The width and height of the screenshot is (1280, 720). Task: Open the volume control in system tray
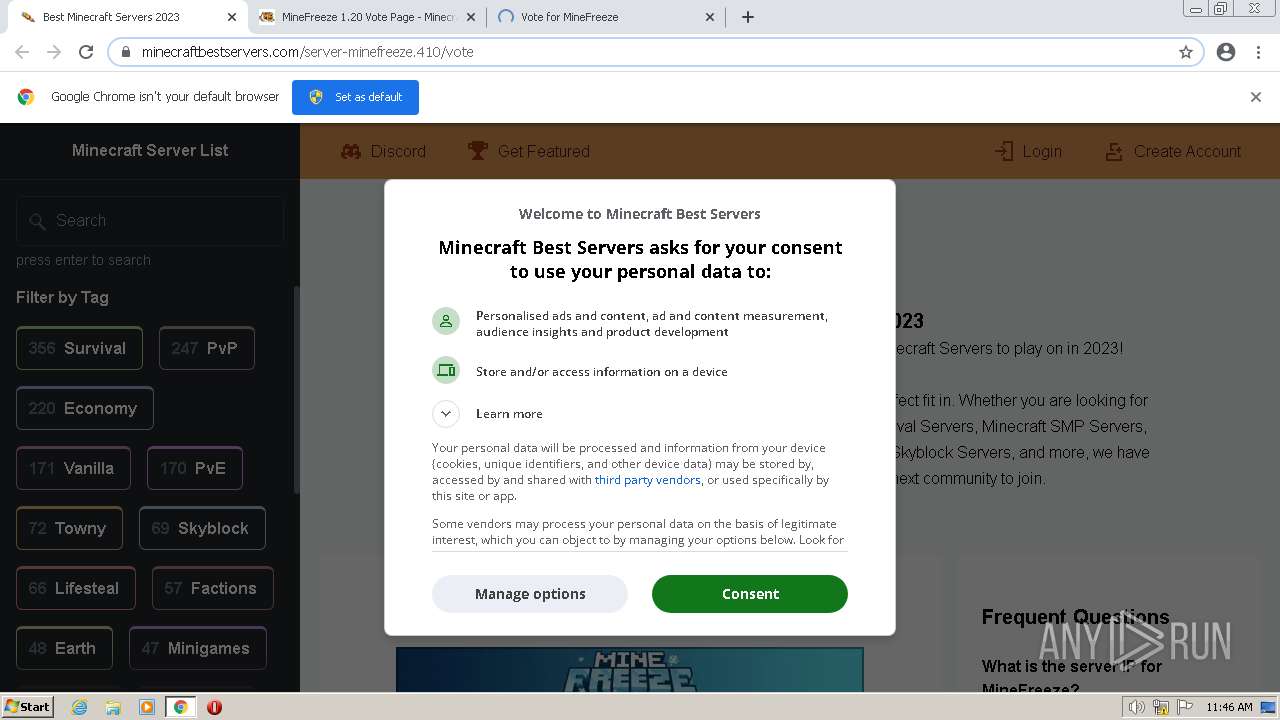(x=1138, y=707)
